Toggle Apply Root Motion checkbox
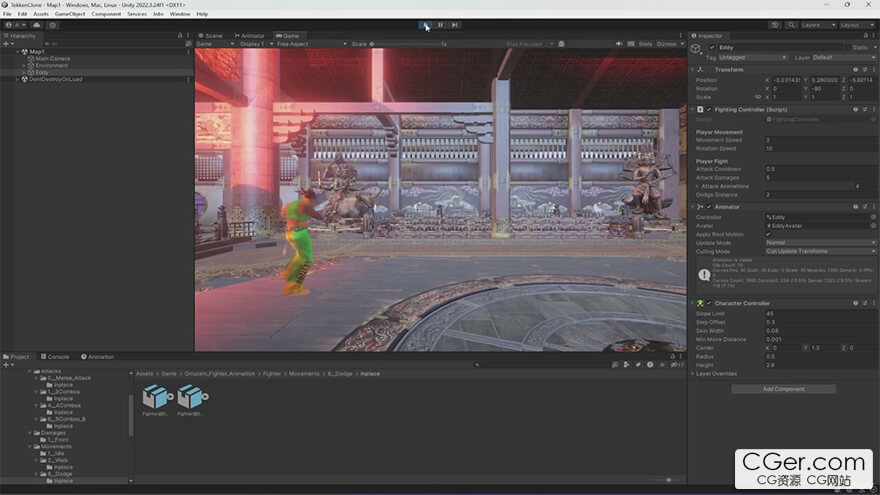This screenshot has width=880, height=495. pos(768,235)
